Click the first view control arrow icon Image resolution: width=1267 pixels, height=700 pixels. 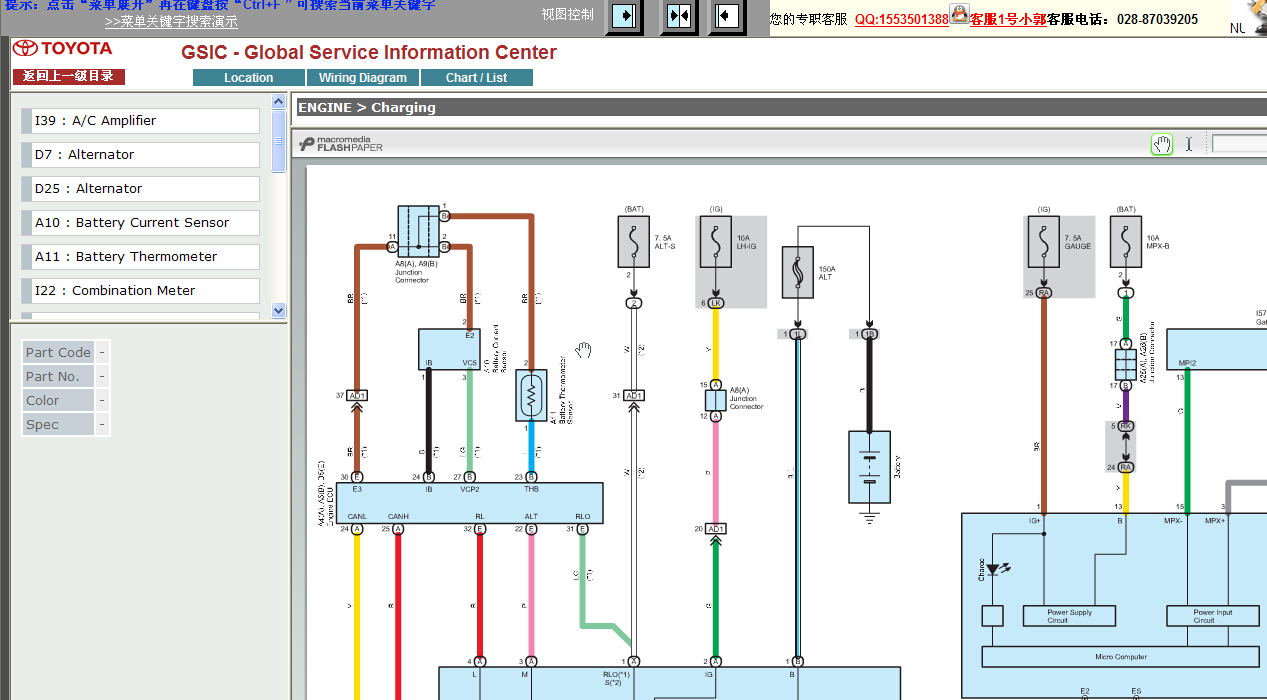coord(625,16)
